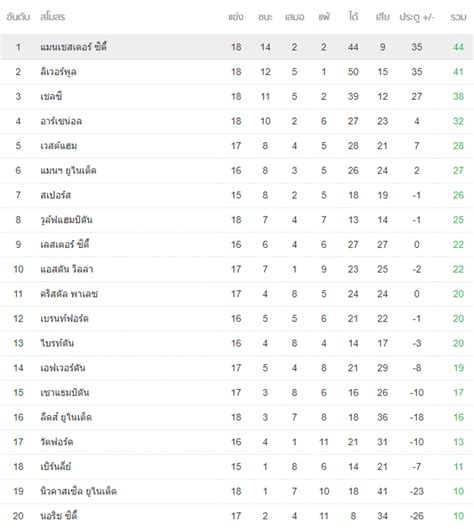Image resolution: width=474 pixels, height=529 pixels.
Task: Select the แมนเชสเตอร์ ซิตี้ team row
Action: [x=237, y=47]
